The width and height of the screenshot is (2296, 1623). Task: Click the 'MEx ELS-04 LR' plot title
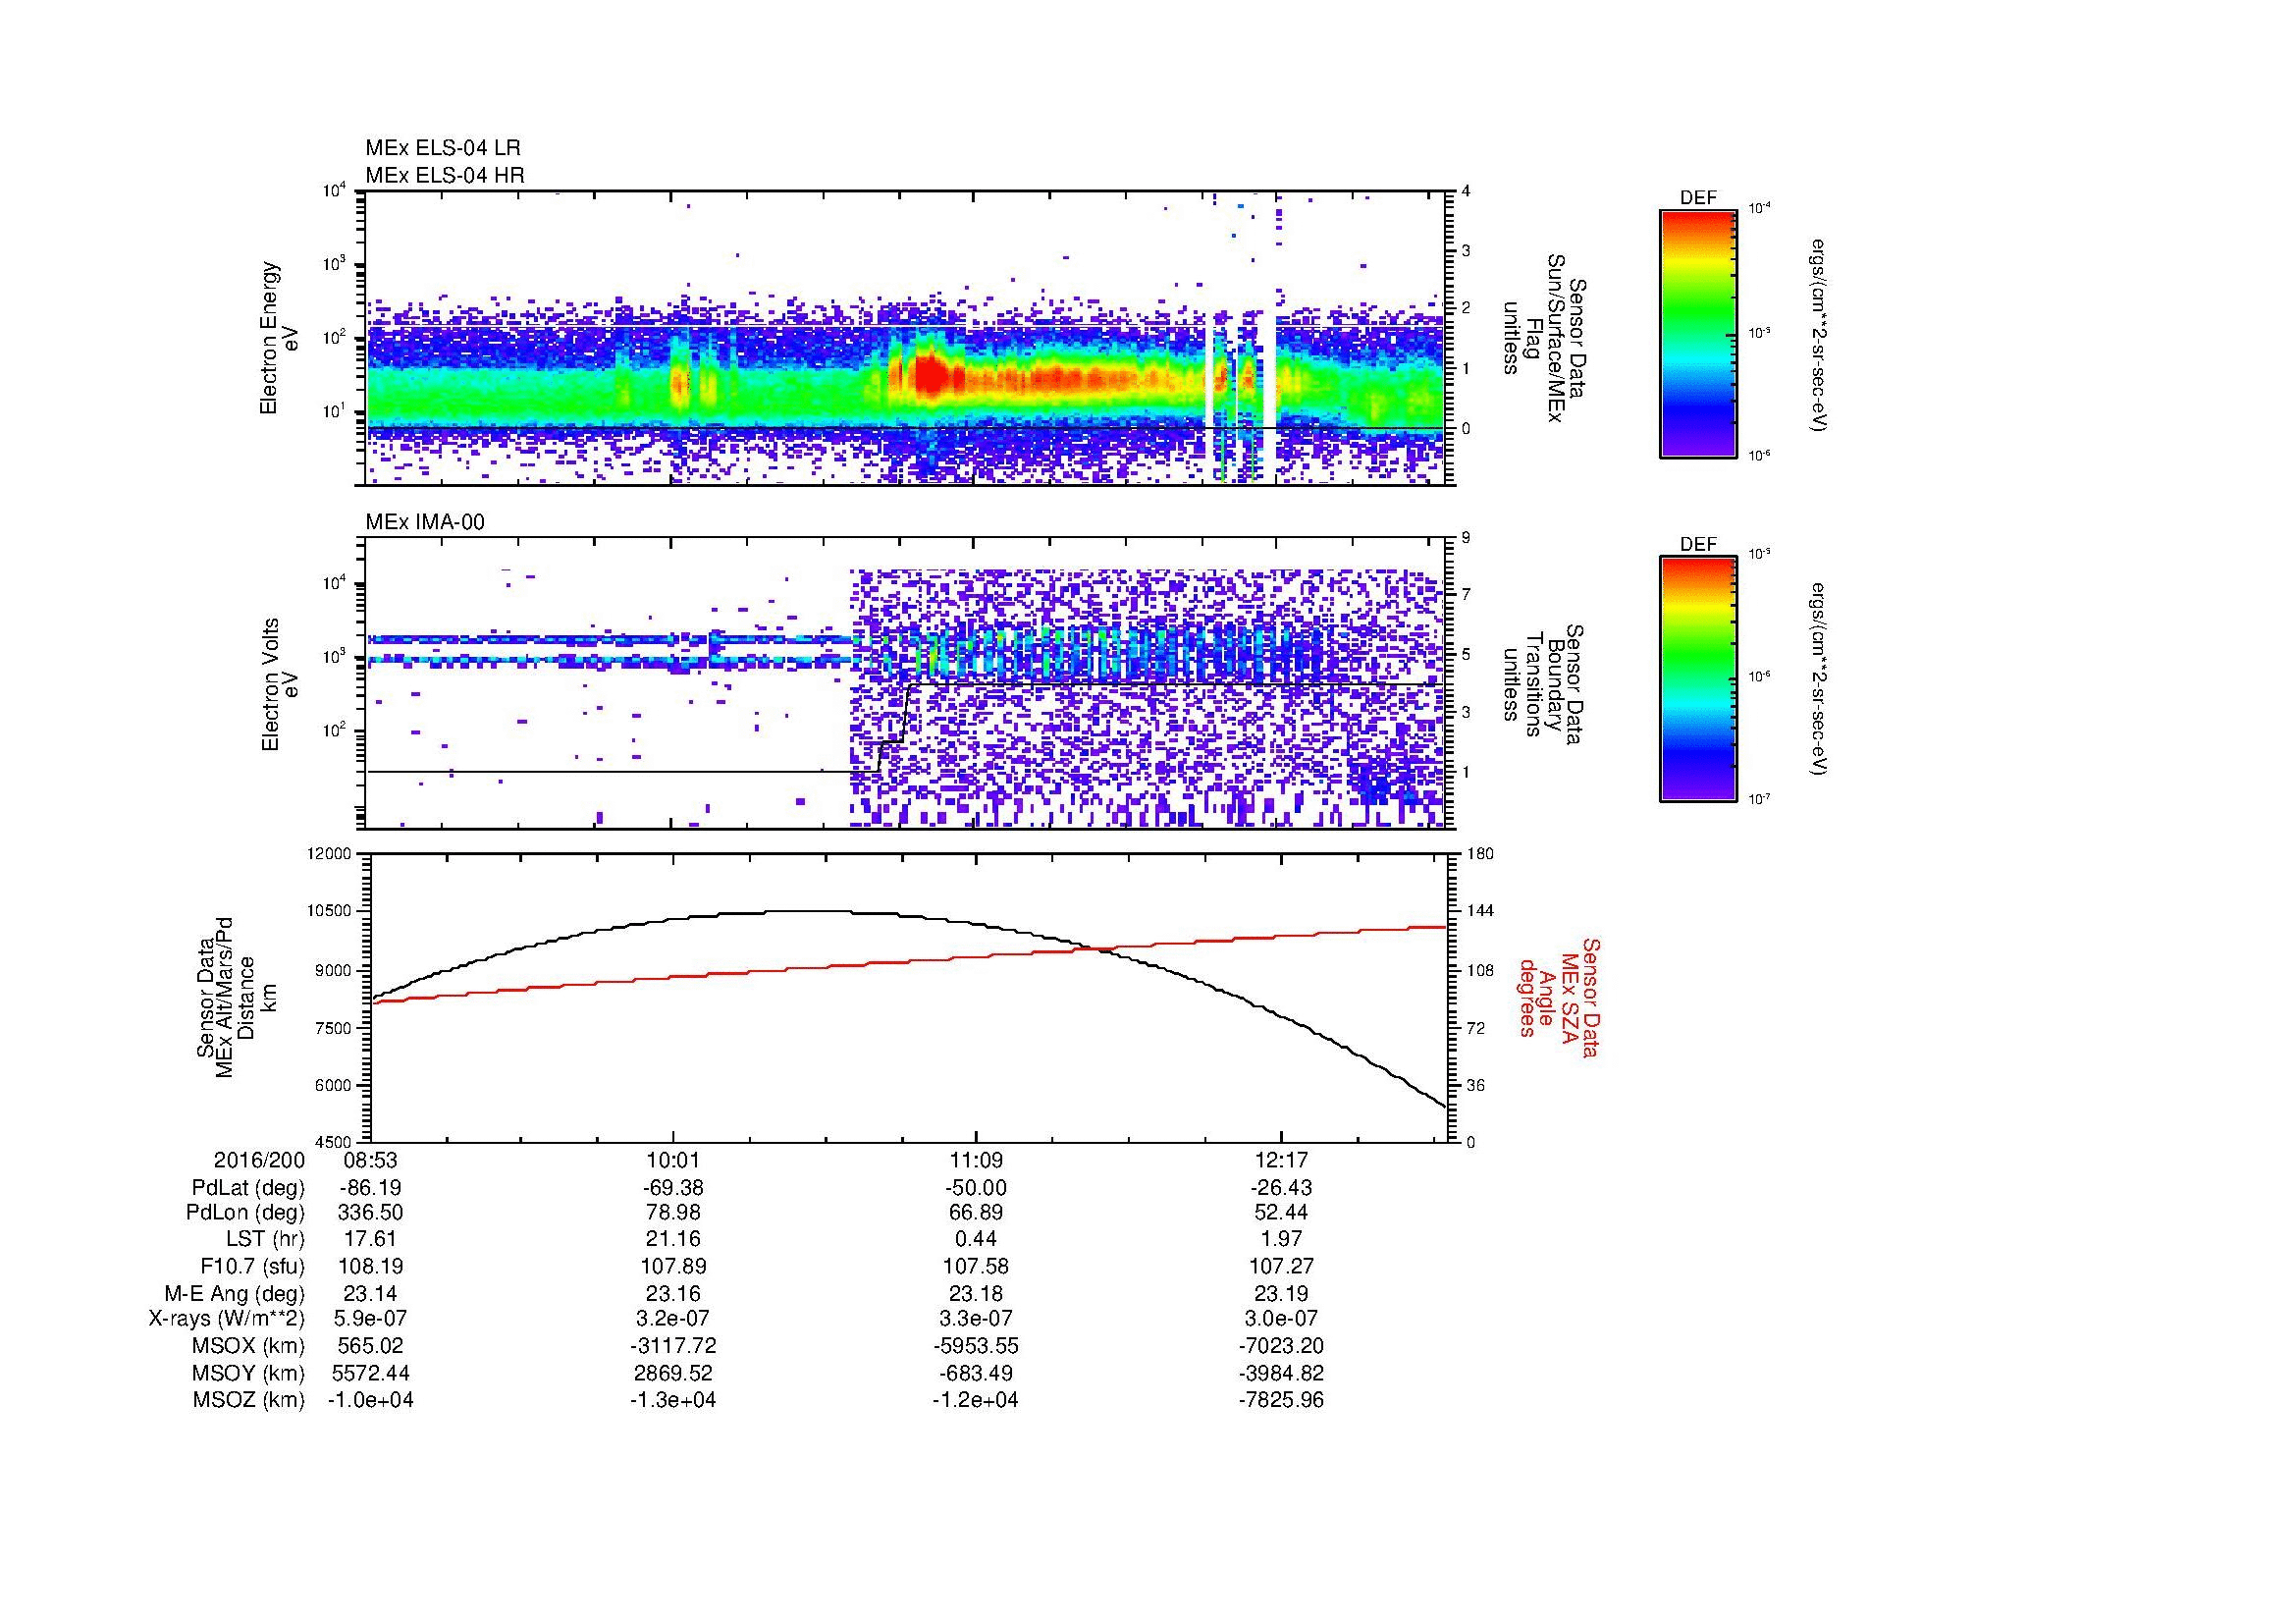coord(442,148)
